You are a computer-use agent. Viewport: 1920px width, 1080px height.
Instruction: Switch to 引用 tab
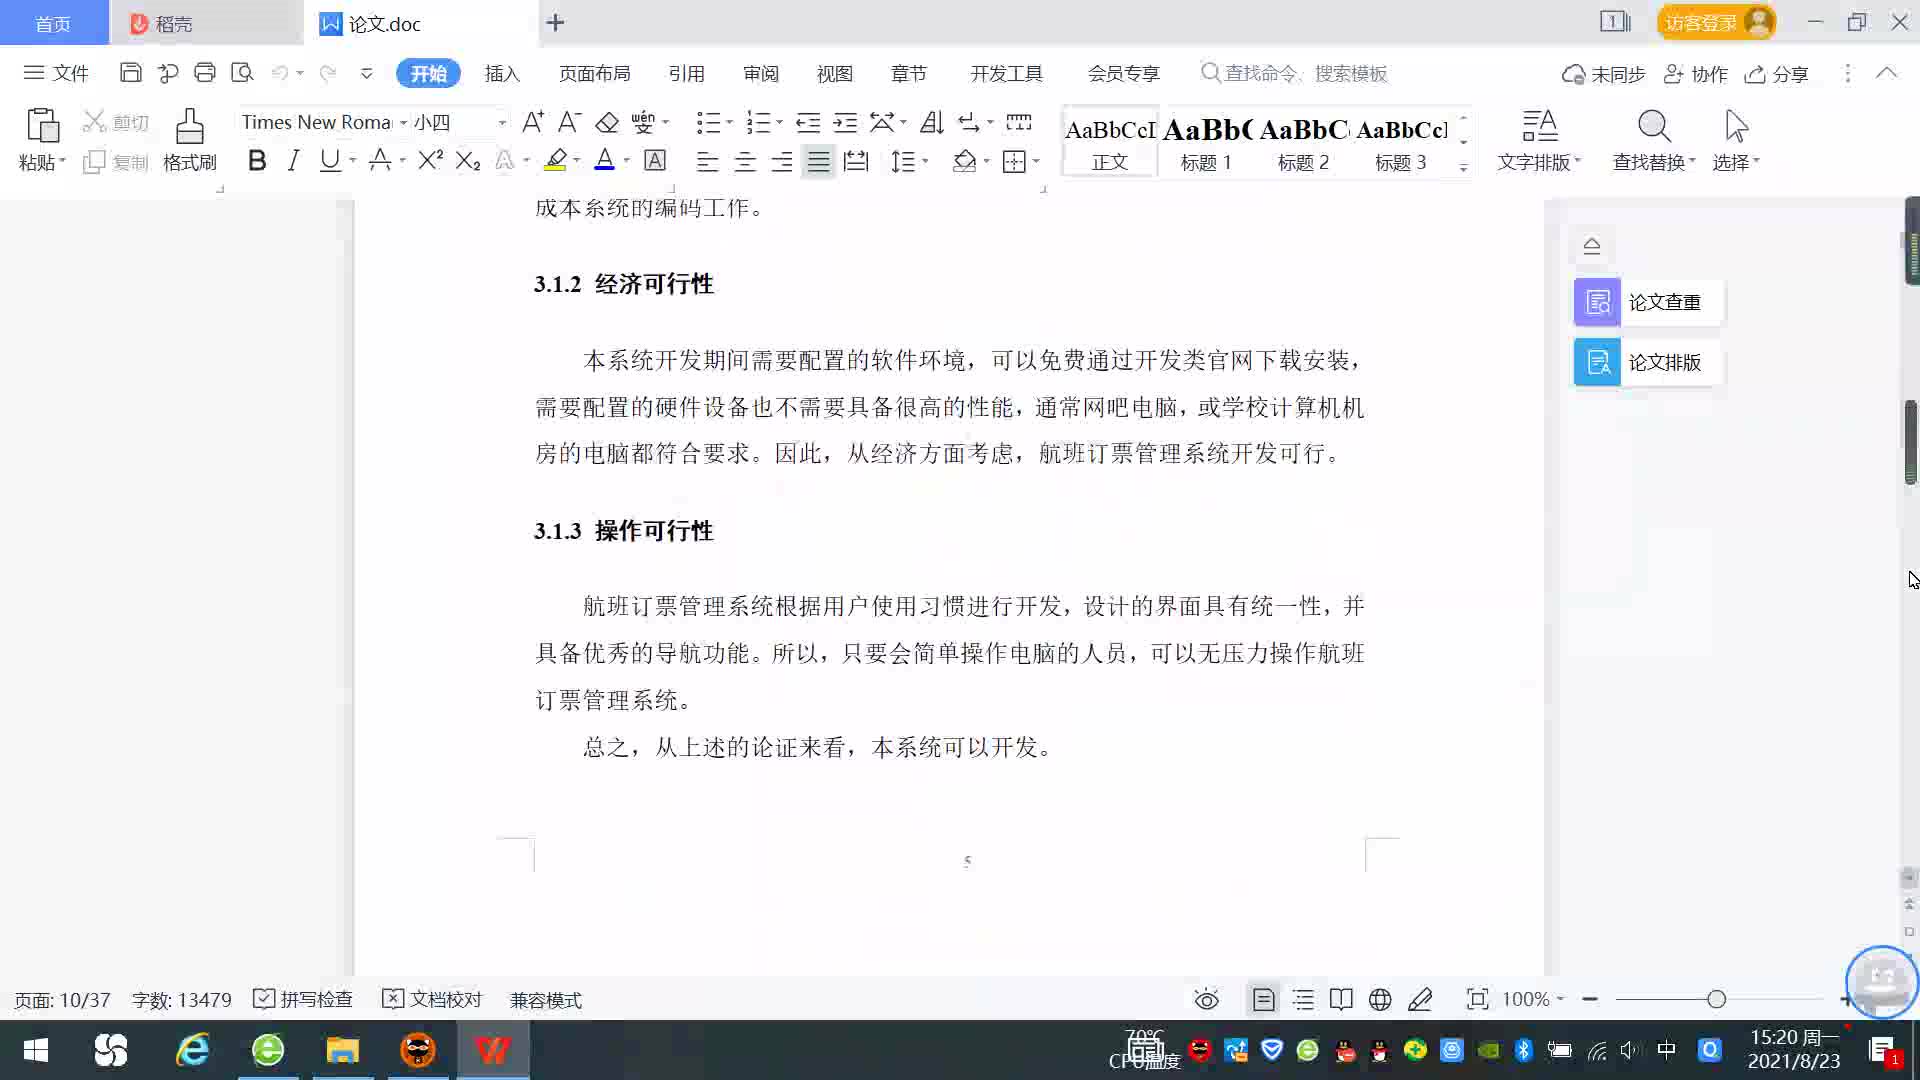tap(686, 73)
